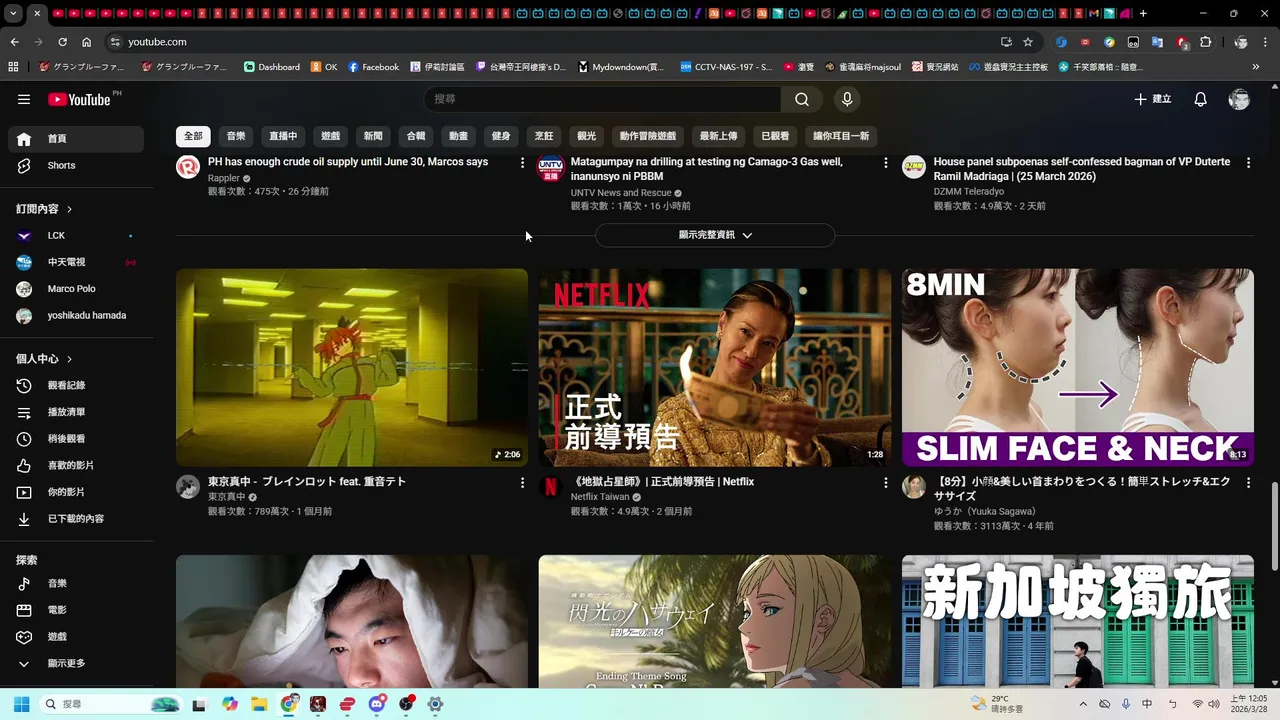Open 播放清單 playlists
The width and height of the screenshot is (1280, 720).
click(x=76, y=412)
